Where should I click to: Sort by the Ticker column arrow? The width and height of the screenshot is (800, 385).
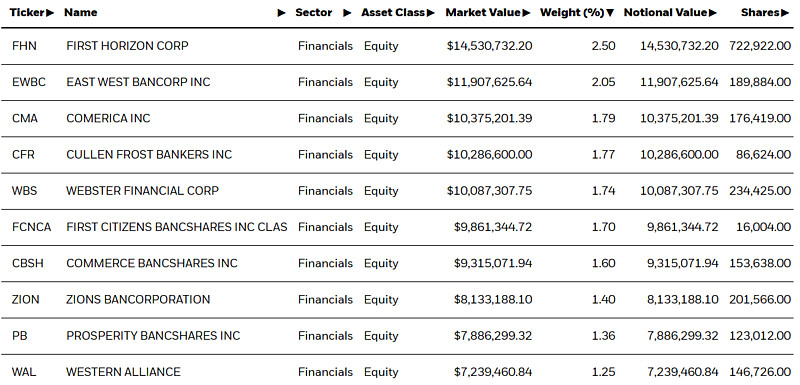(49, 13)
